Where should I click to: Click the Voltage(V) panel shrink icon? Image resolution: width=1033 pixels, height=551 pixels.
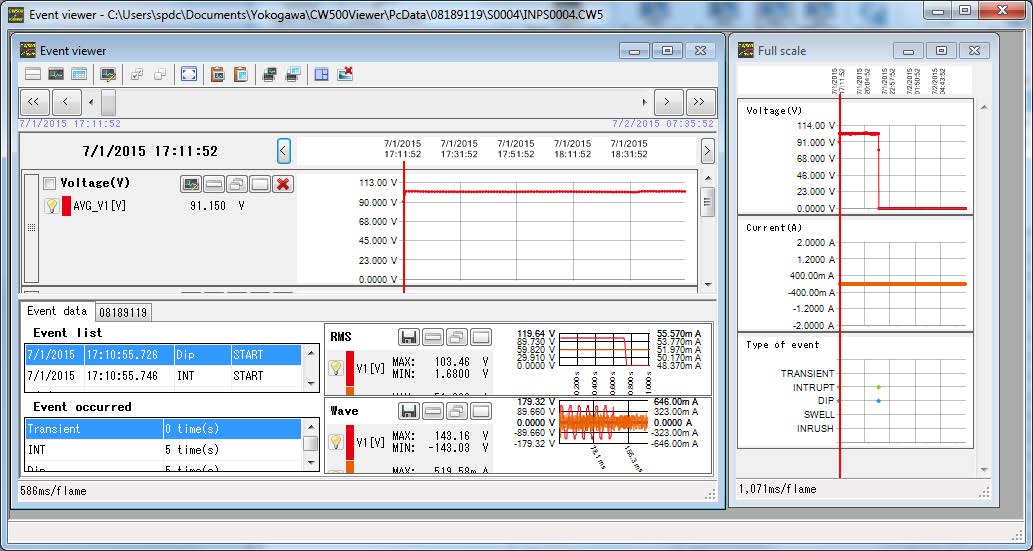213,183
